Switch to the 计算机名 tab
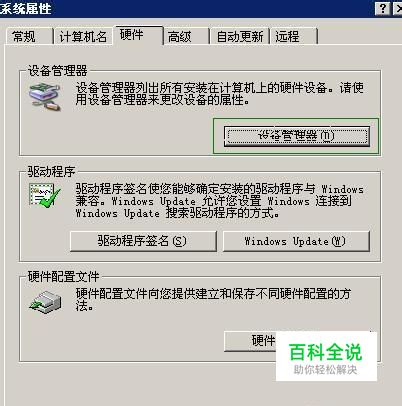Screen dimensions: 402x406 click(83, 36)
